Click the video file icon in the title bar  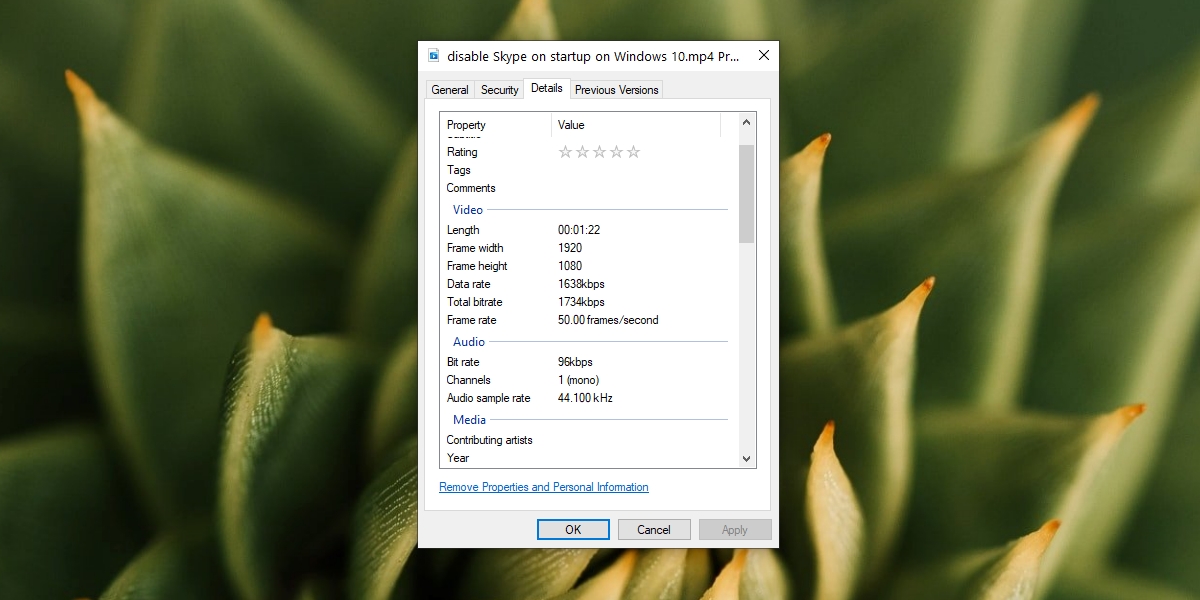tap(433, 56)
